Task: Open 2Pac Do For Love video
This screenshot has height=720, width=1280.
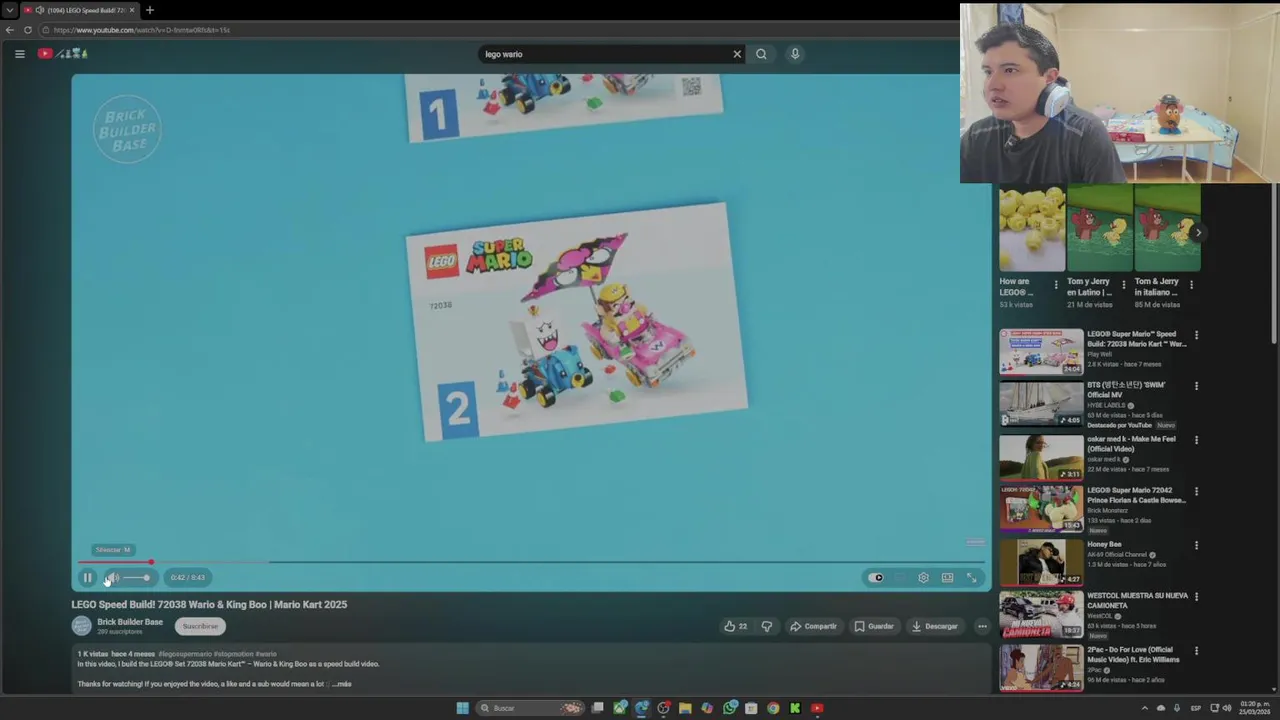Action: [x=1133, y=654]
